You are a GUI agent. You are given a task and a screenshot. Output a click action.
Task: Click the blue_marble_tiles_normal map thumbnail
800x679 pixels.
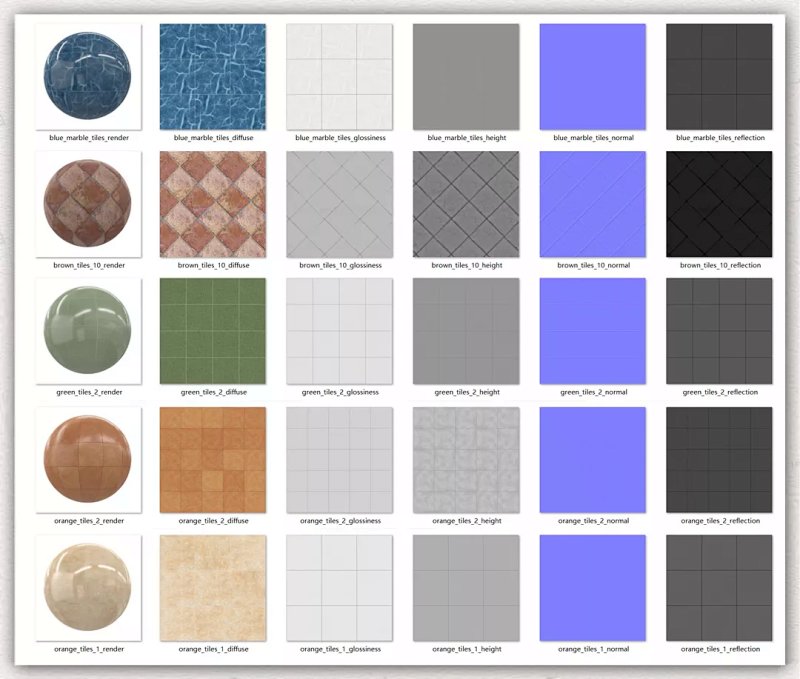(592, 77)
